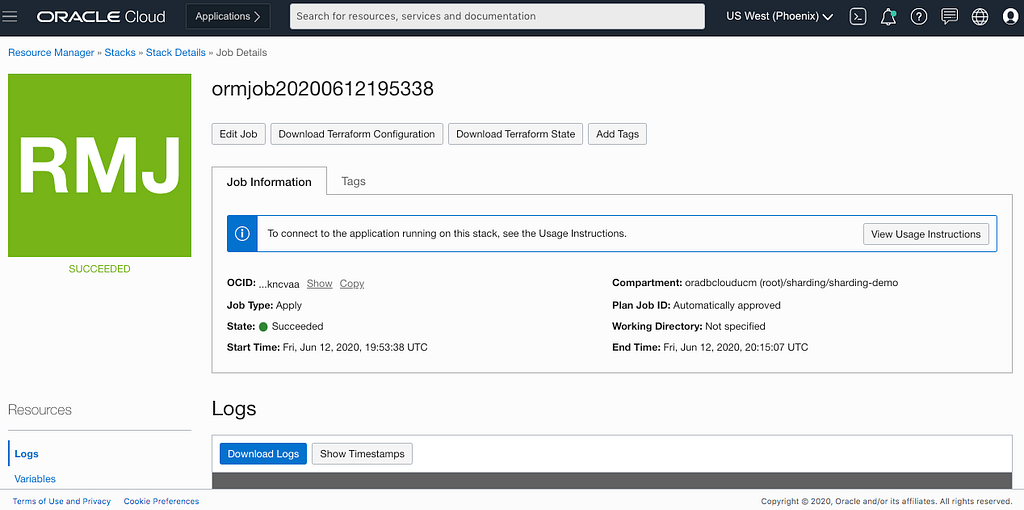Image resolution: width=1024 pixels, height=510 pixels.
Task: Open the language globe icon
Action: (980, 17)
